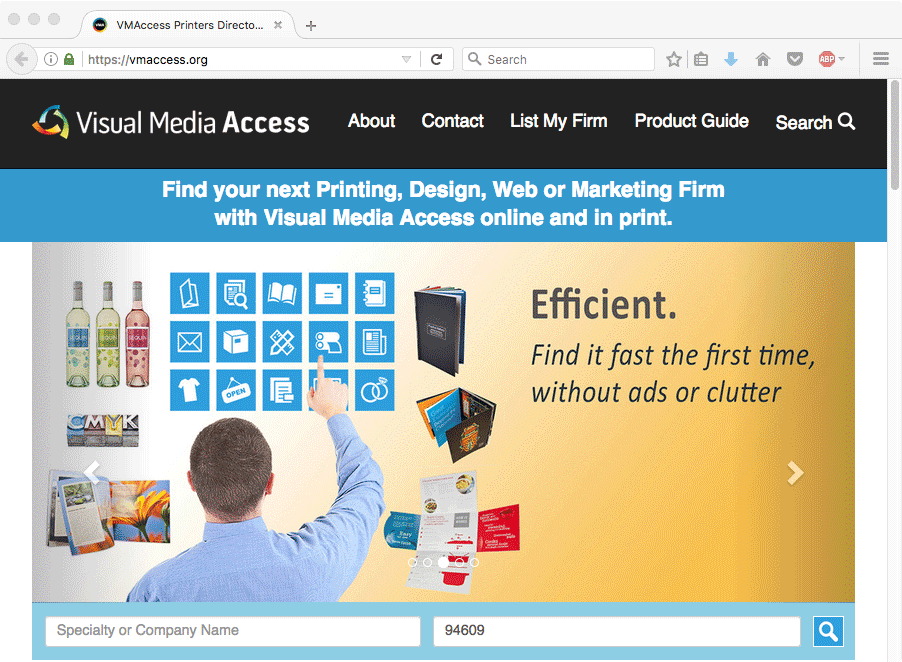Go to List My Firm
Screen dimensions: 902x662
coord(559,121)
